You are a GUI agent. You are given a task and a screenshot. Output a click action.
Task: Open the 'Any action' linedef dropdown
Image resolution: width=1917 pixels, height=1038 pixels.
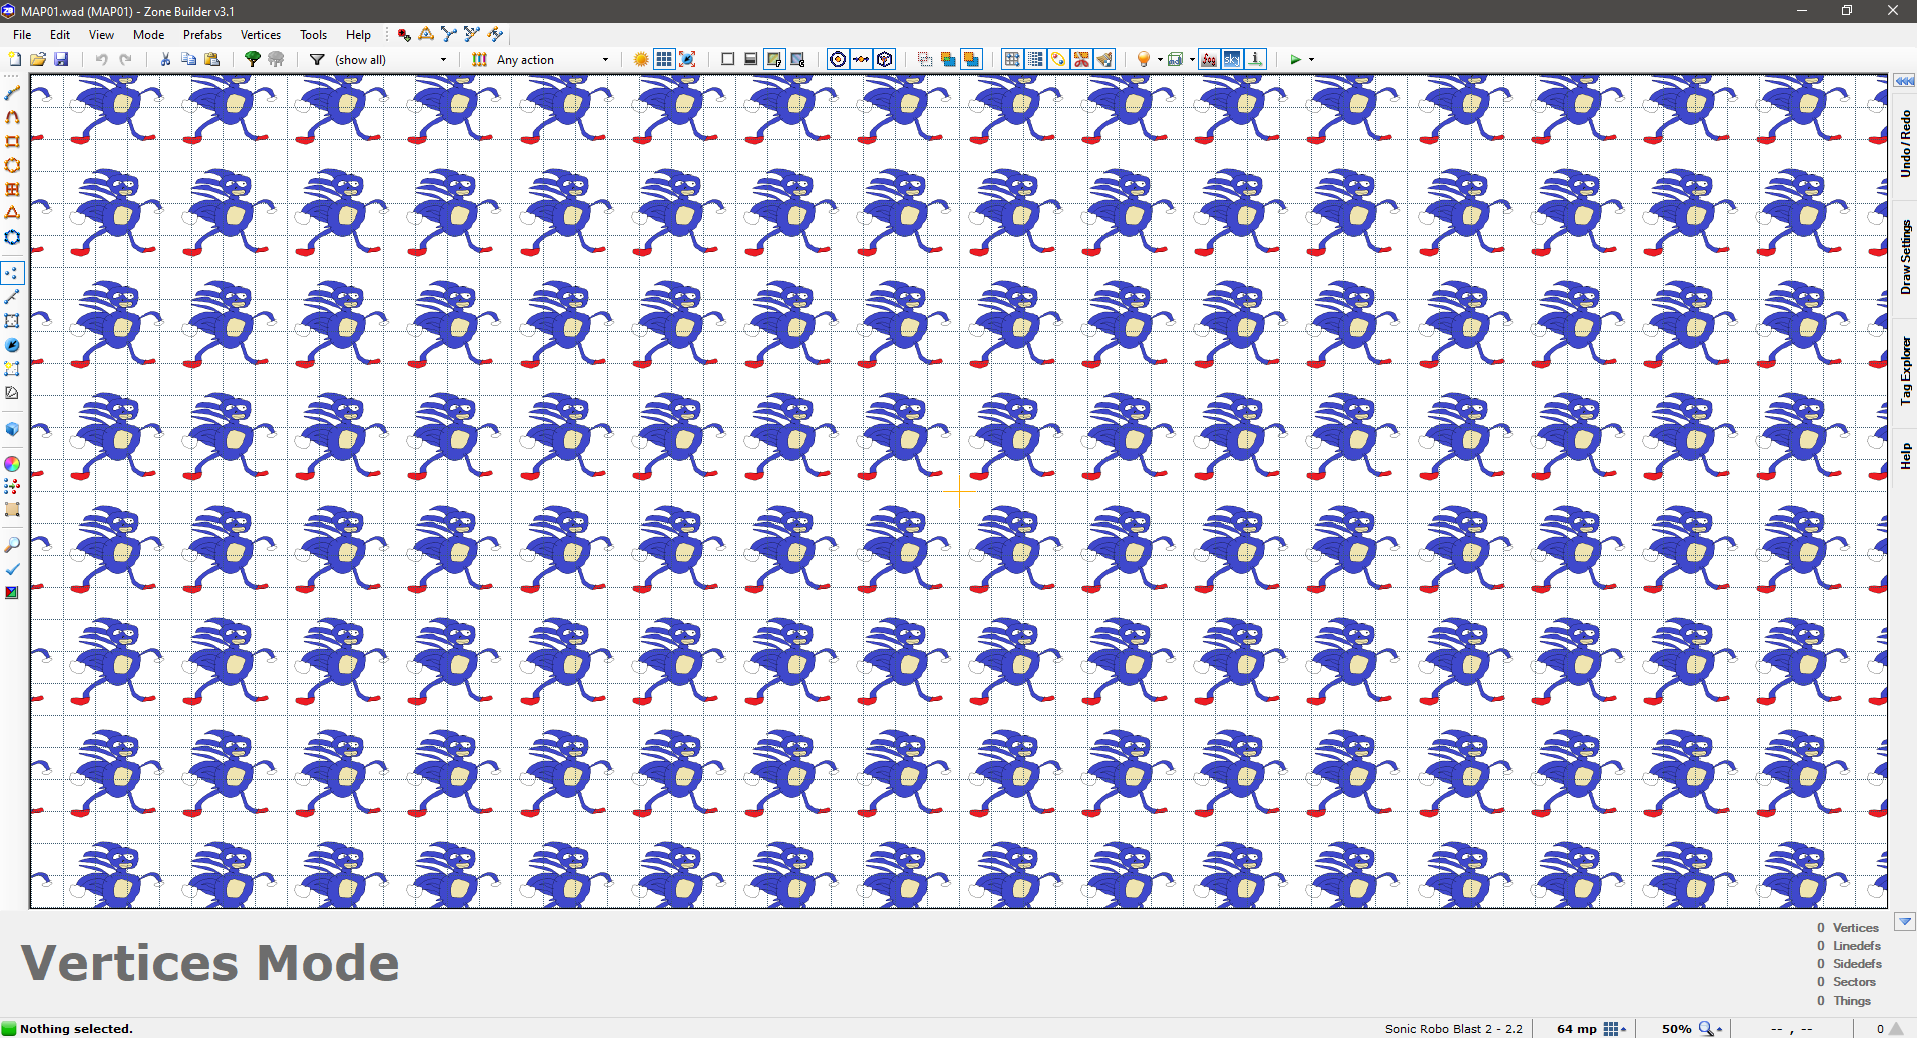[552, 60]
